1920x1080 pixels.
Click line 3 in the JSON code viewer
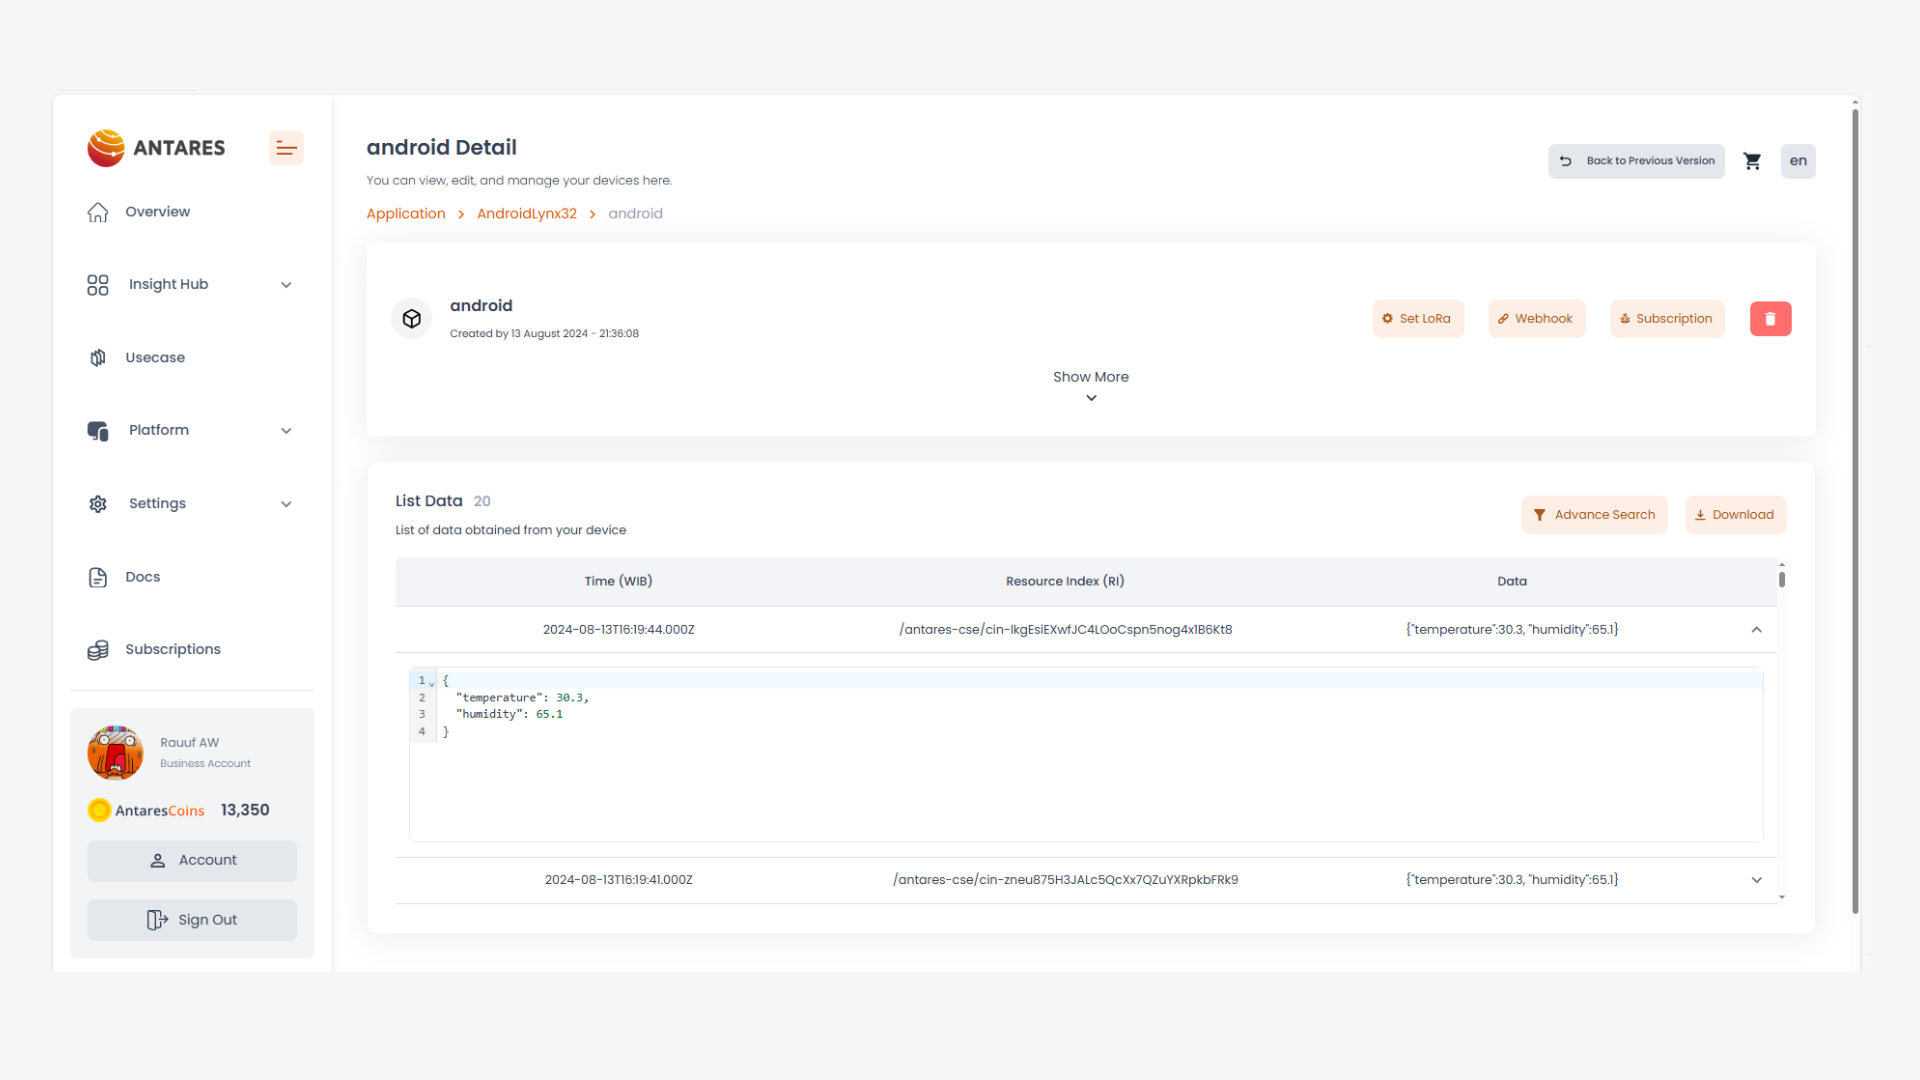click(x=509, y=714)
